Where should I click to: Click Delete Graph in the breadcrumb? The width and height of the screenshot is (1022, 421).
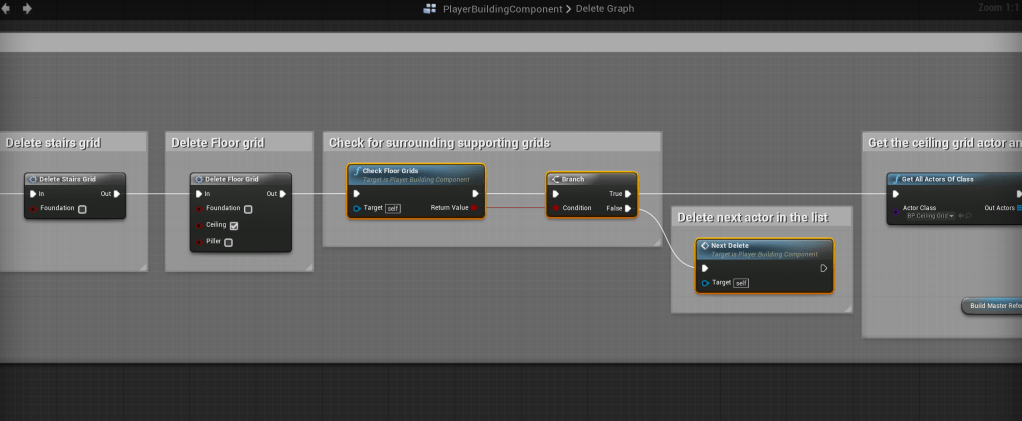[604, 9]
